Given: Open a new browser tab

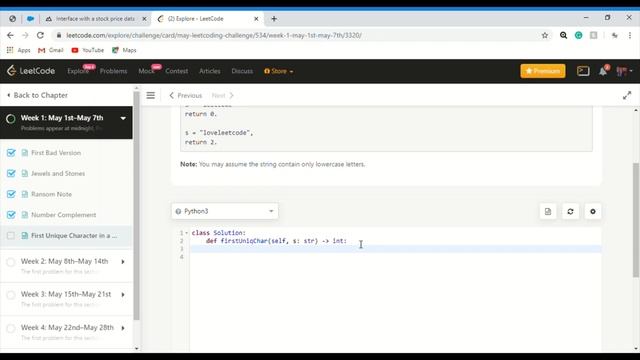Looking at the screenshot, I should [x=274, y=19].
